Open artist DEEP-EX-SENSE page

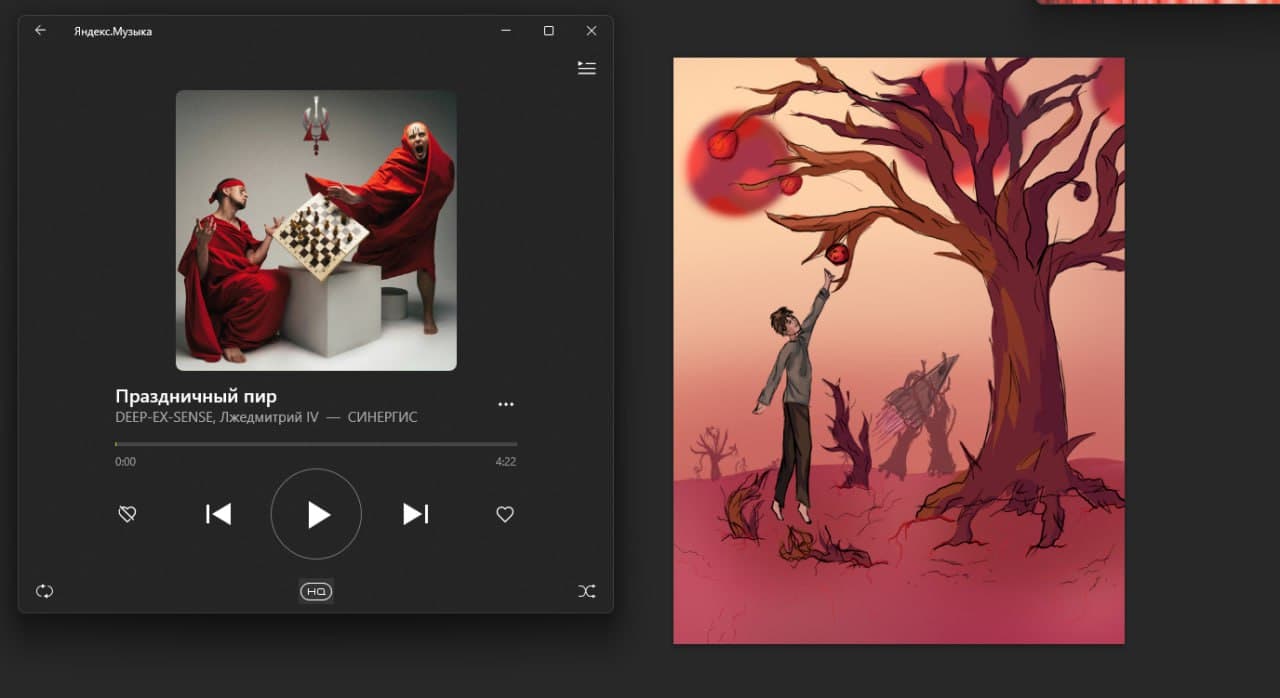click(x=163, y=417)
